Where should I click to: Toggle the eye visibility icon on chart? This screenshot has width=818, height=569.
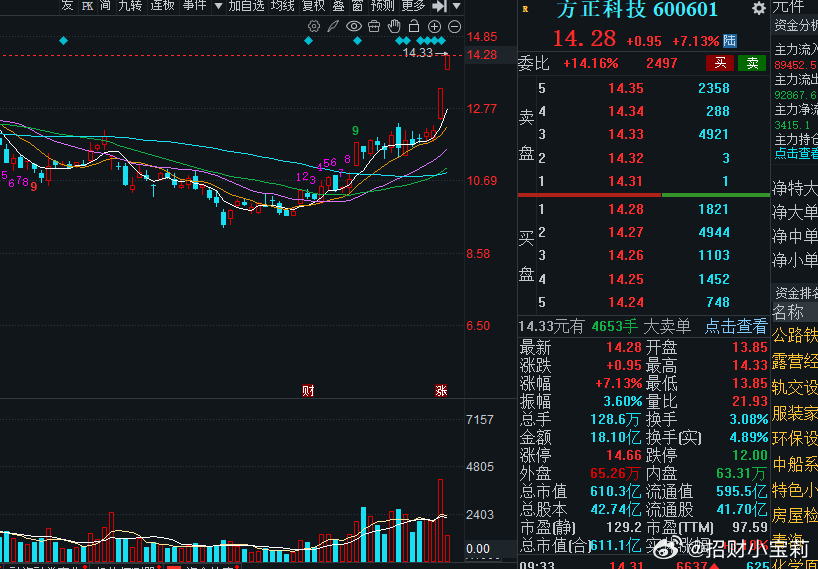[x=354, y=26]
